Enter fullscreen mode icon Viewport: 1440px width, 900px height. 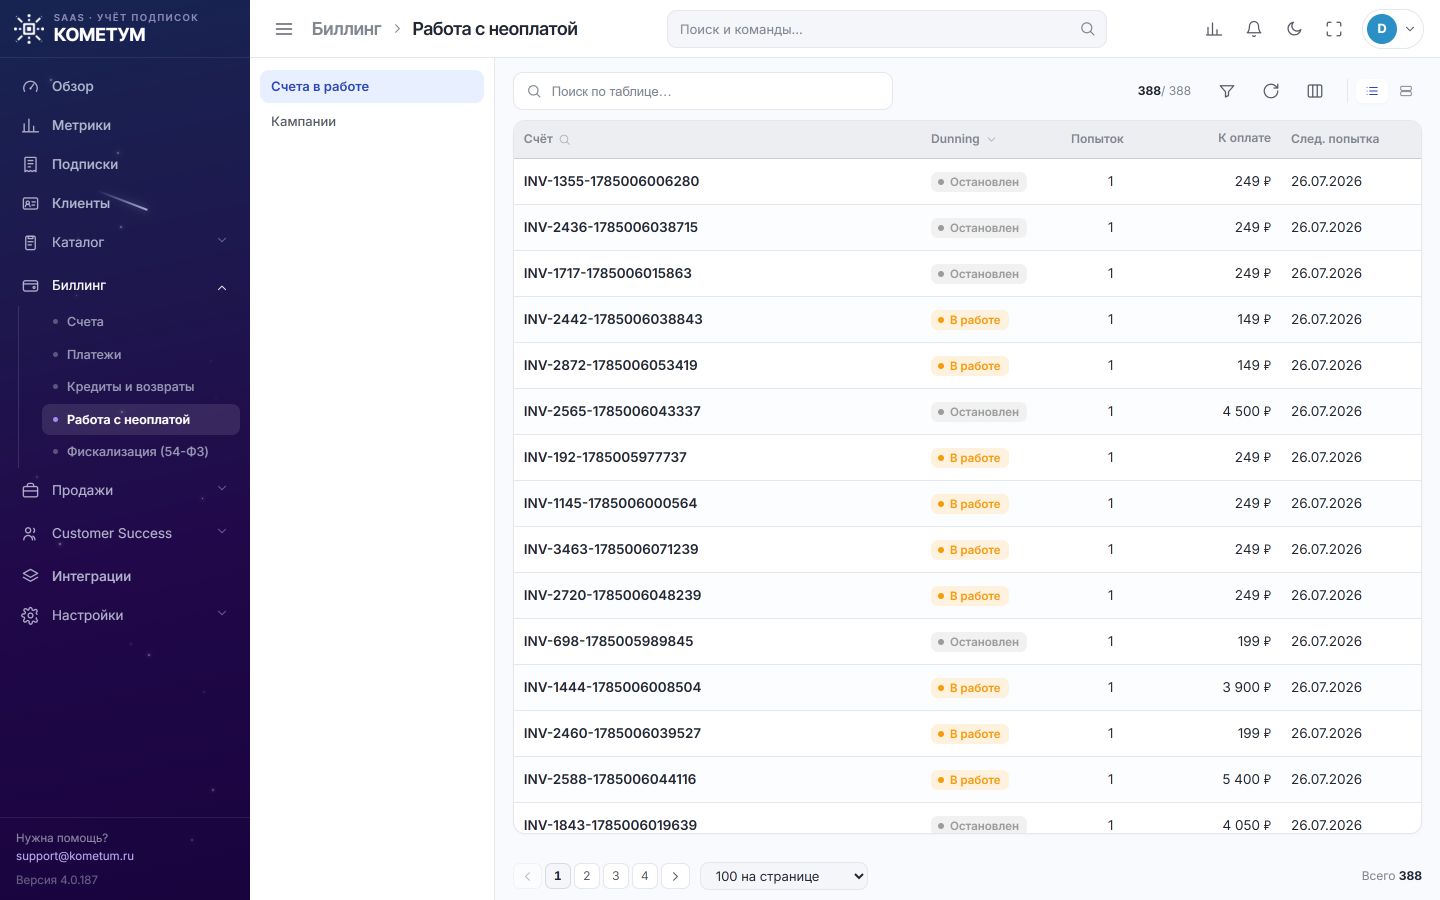[1334, 29]
